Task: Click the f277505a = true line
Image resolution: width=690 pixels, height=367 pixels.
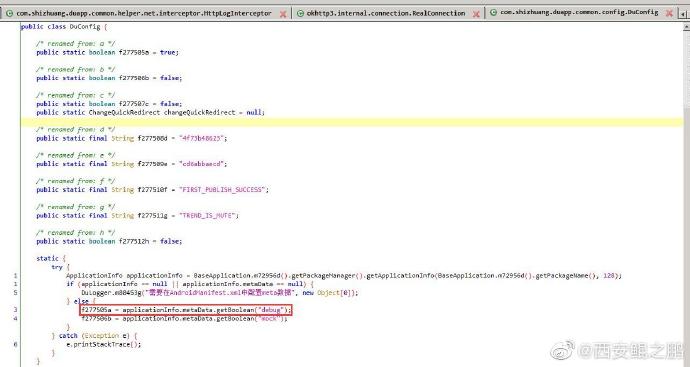Action: [x=107, y=52]
